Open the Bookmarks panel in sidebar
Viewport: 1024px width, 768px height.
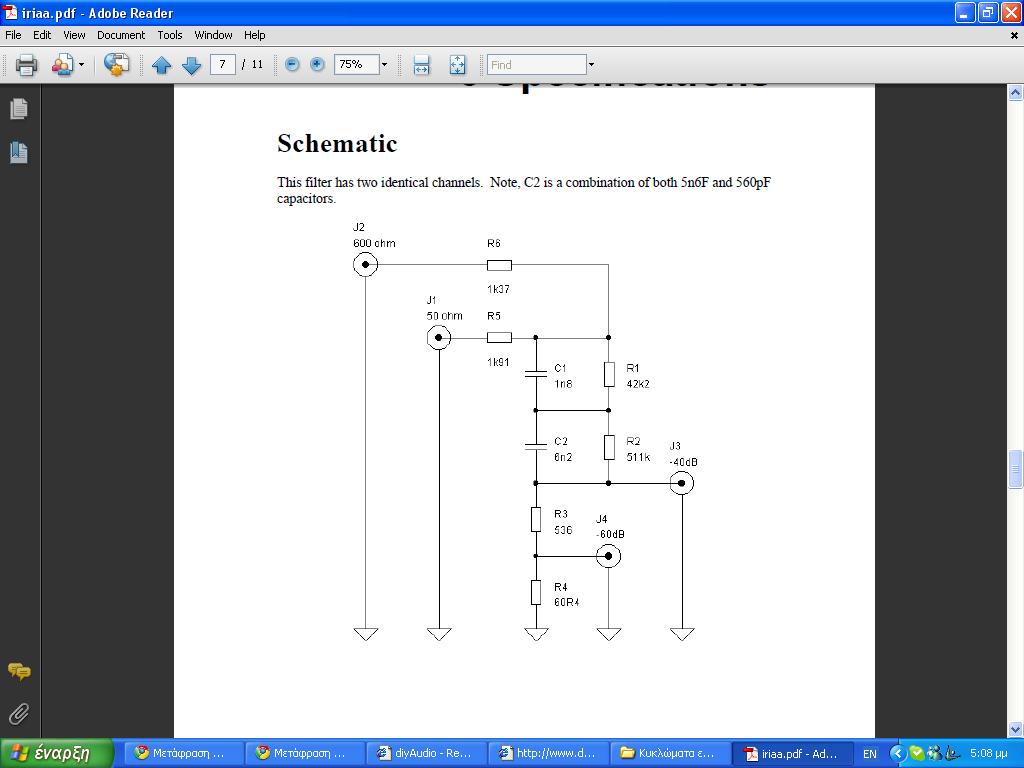(x=19, y=152)
